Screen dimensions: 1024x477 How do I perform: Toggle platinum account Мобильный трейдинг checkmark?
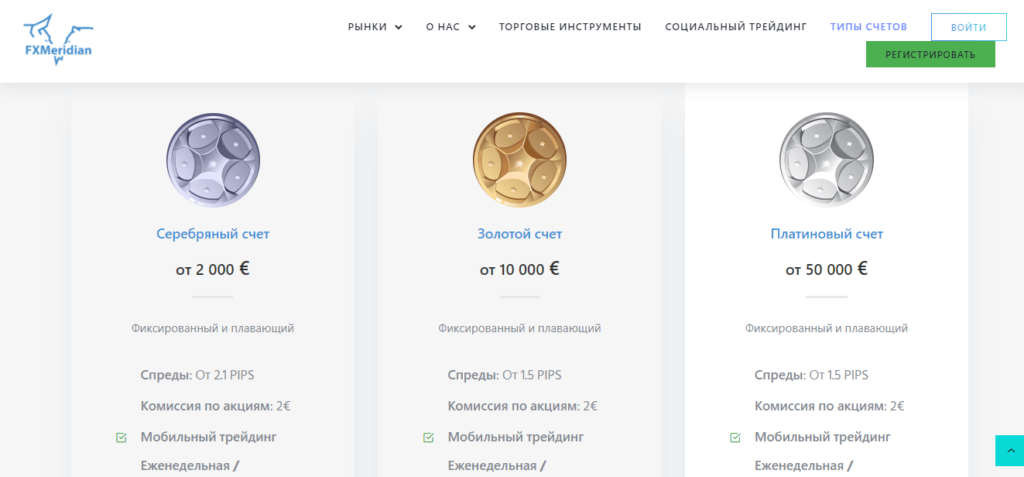(x=735, y=437)
